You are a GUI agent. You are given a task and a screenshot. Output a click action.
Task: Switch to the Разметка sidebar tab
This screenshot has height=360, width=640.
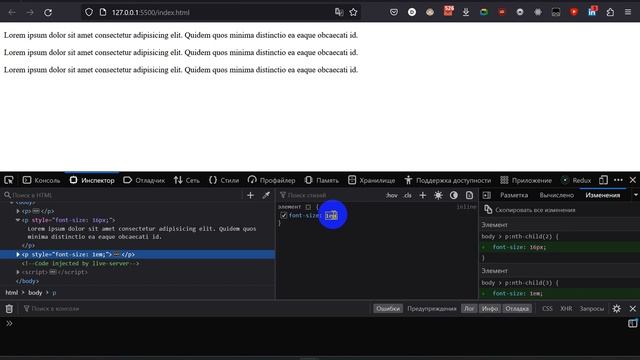coord(514,195)
